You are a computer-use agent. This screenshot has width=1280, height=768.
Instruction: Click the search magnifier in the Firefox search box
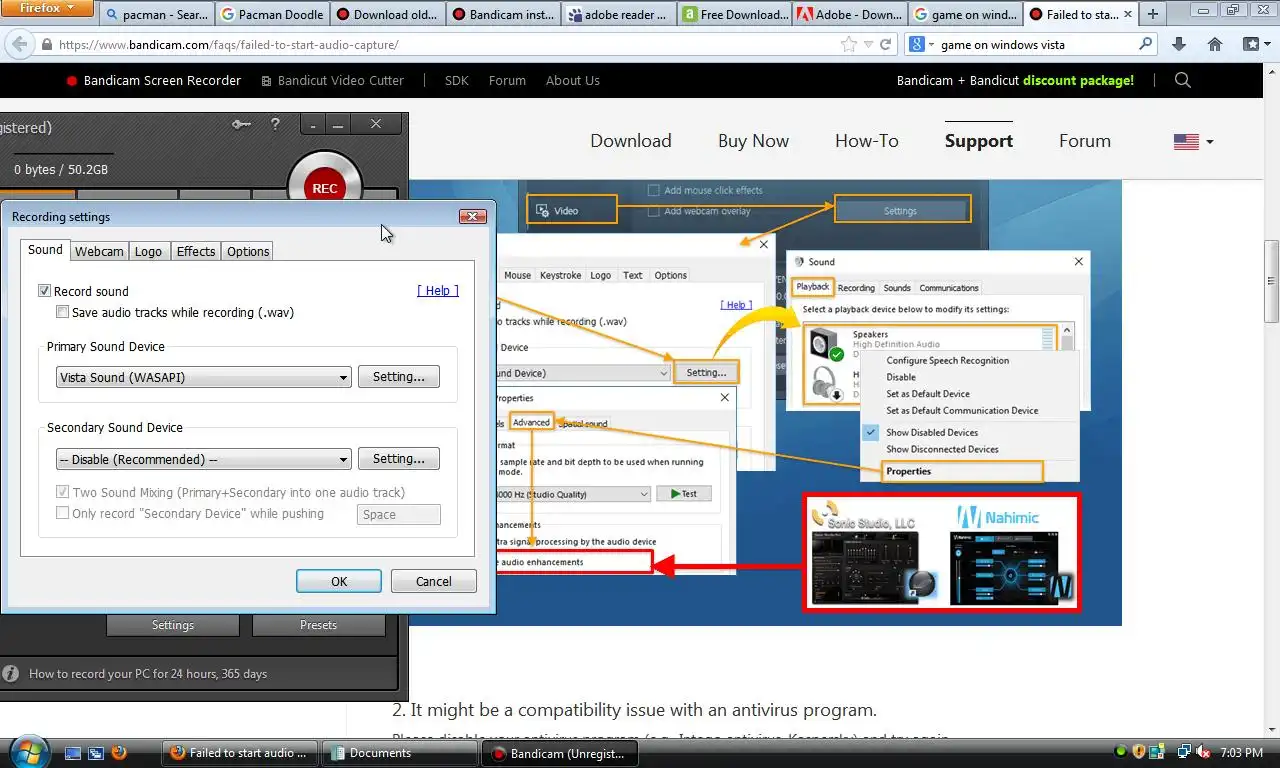(x=1146, y=44)
